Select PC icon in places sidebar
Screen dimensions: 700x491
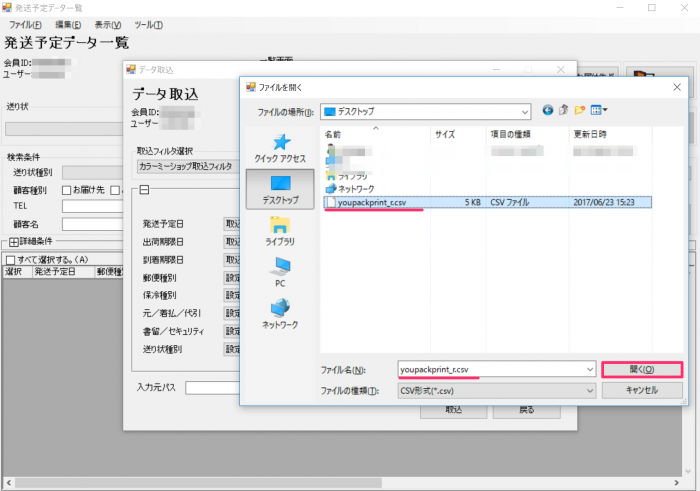point(280,266)
